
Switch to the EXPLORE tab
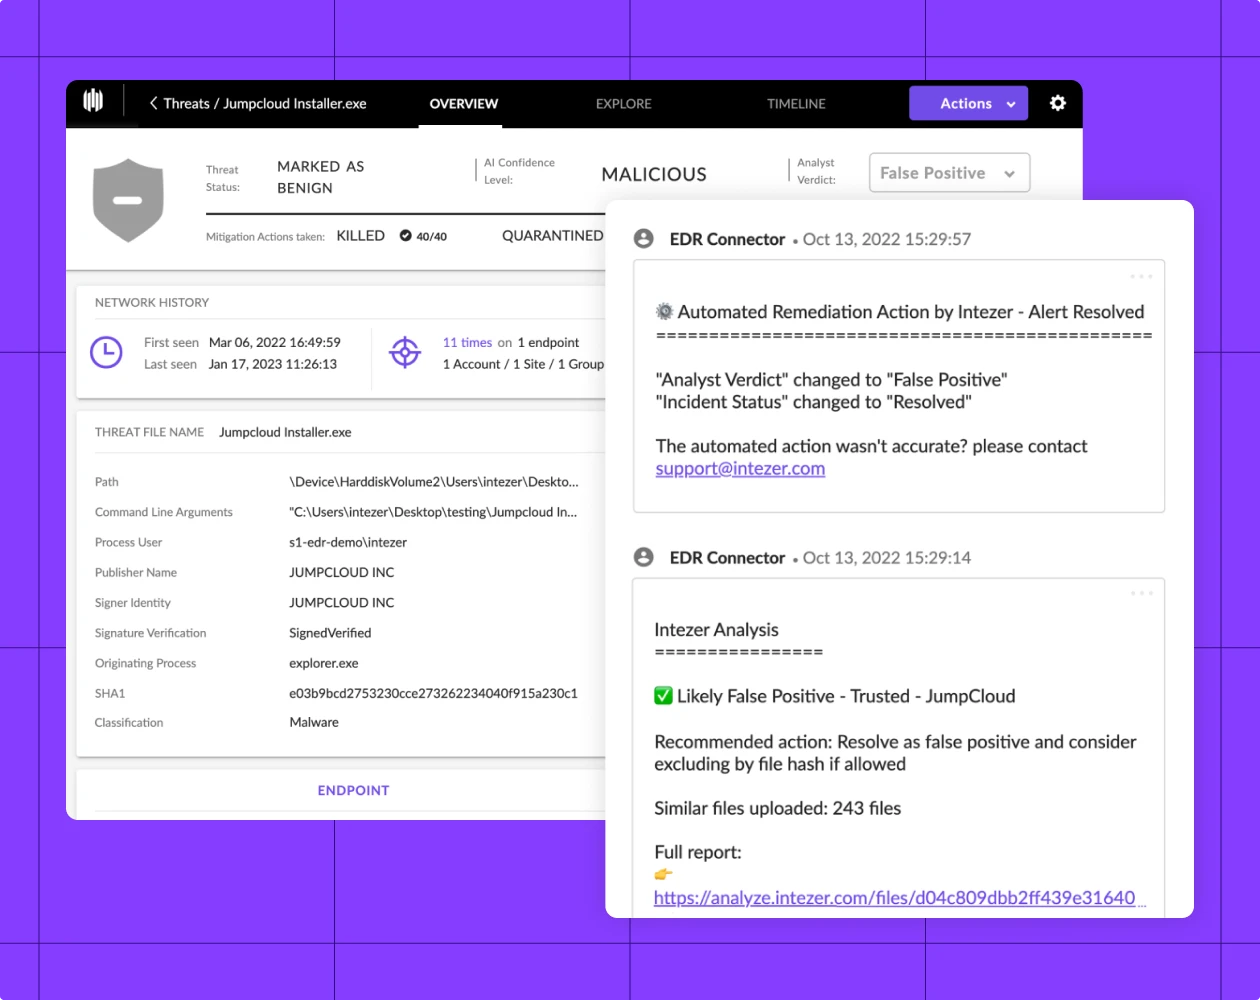tap(623, 103)
